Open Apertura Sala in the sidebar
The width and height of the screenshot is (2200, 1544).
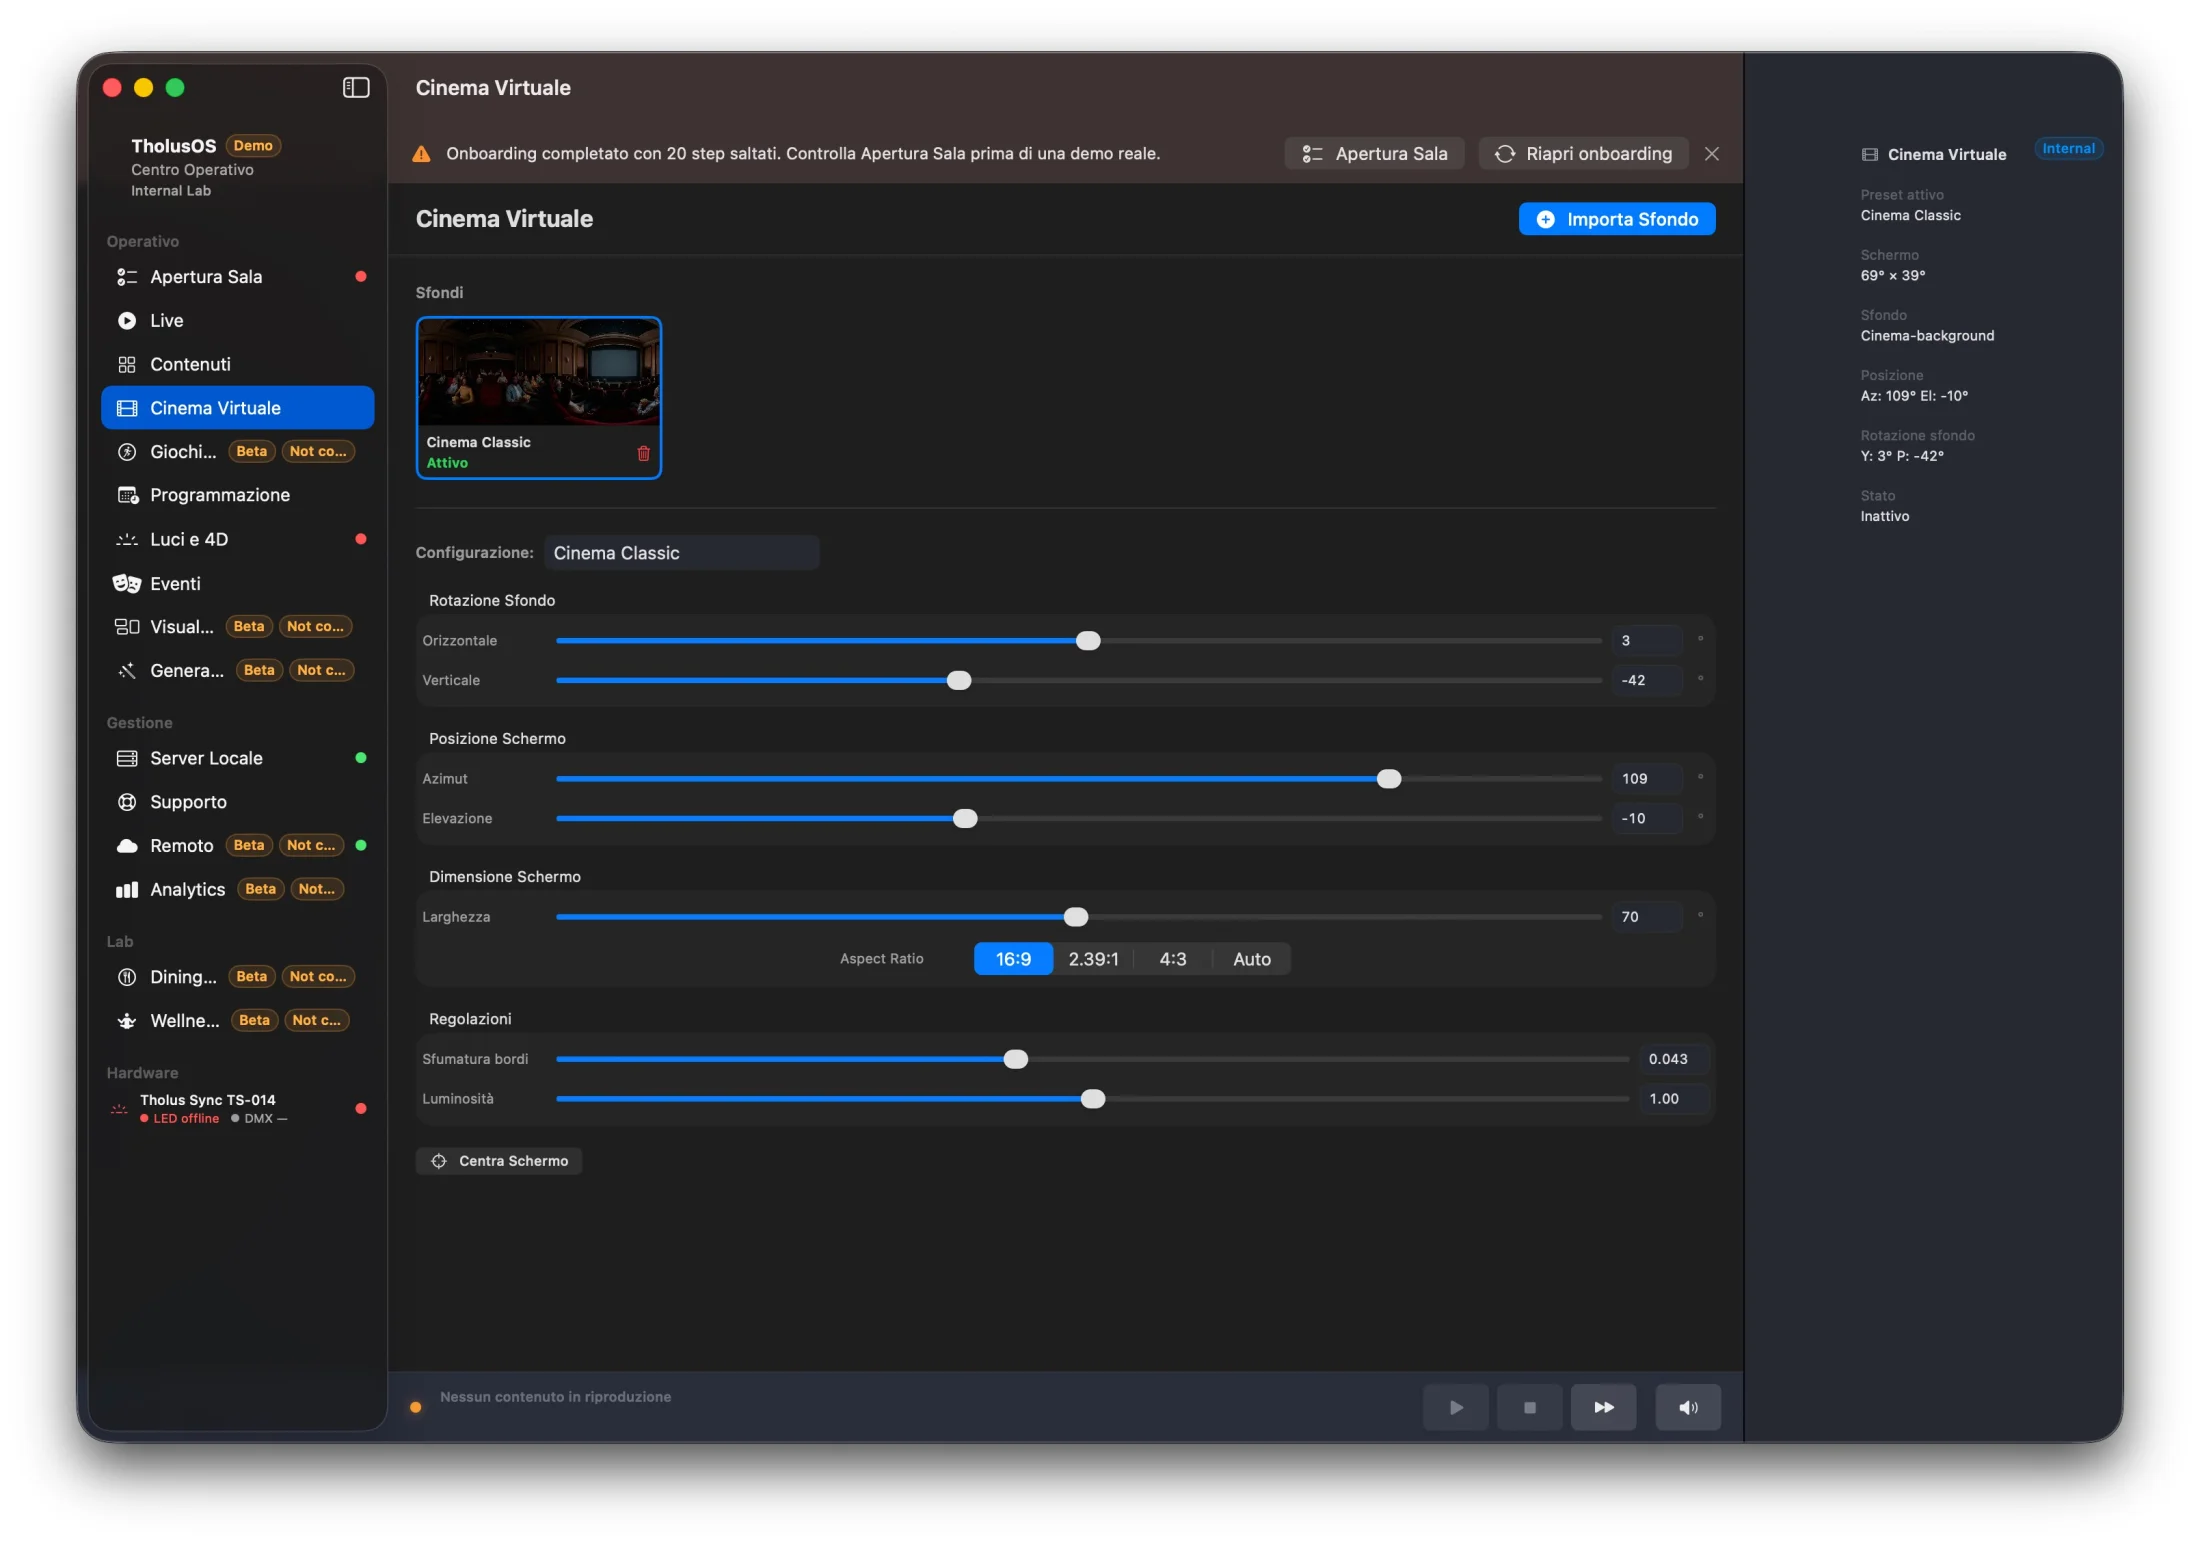tap(238, 277)
